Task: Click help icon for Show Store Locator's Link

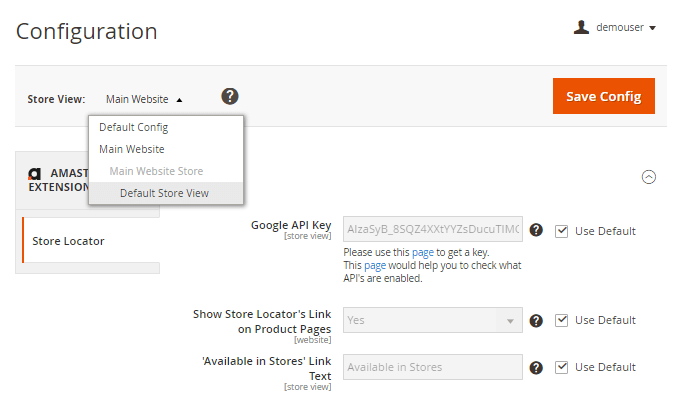Action: tap(536, 320)
